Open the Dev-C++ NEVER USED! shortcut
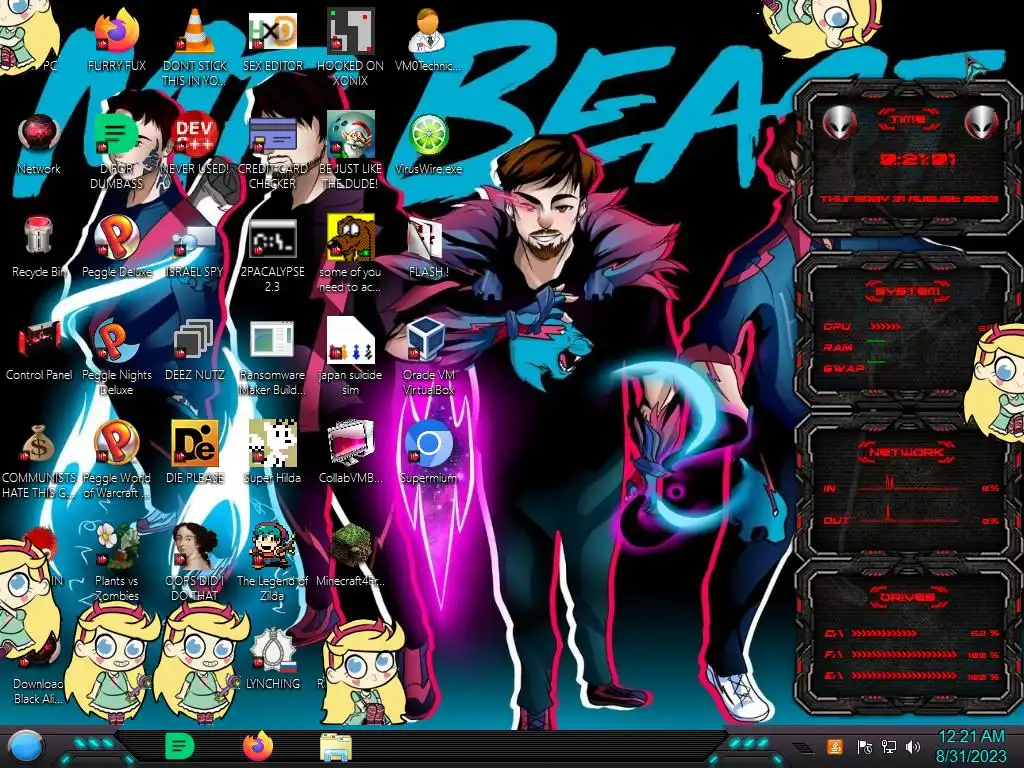The width and height of the screenshot is (1024, 768). pos(195,135)
